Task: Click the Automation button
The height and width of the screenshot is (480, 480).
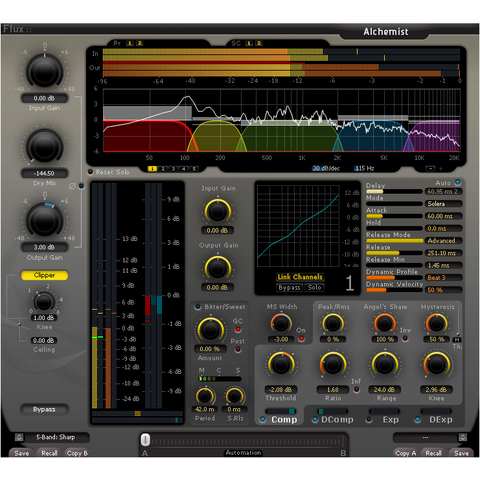Action: pos(243,453)
